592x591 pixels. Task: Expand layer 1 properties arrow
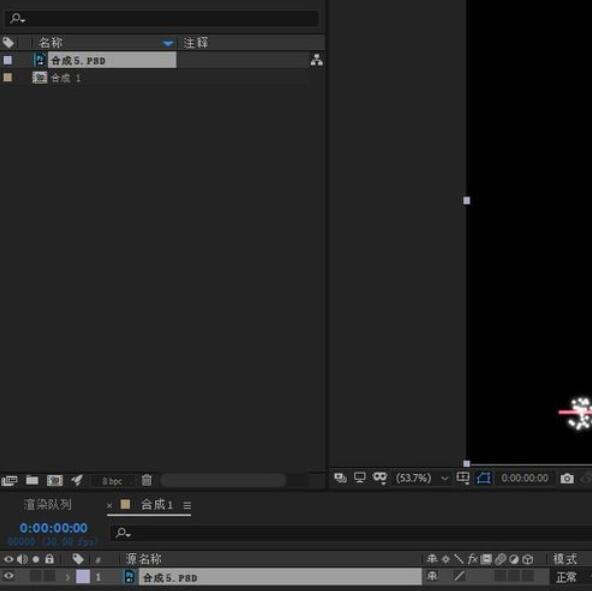(68, 577)
